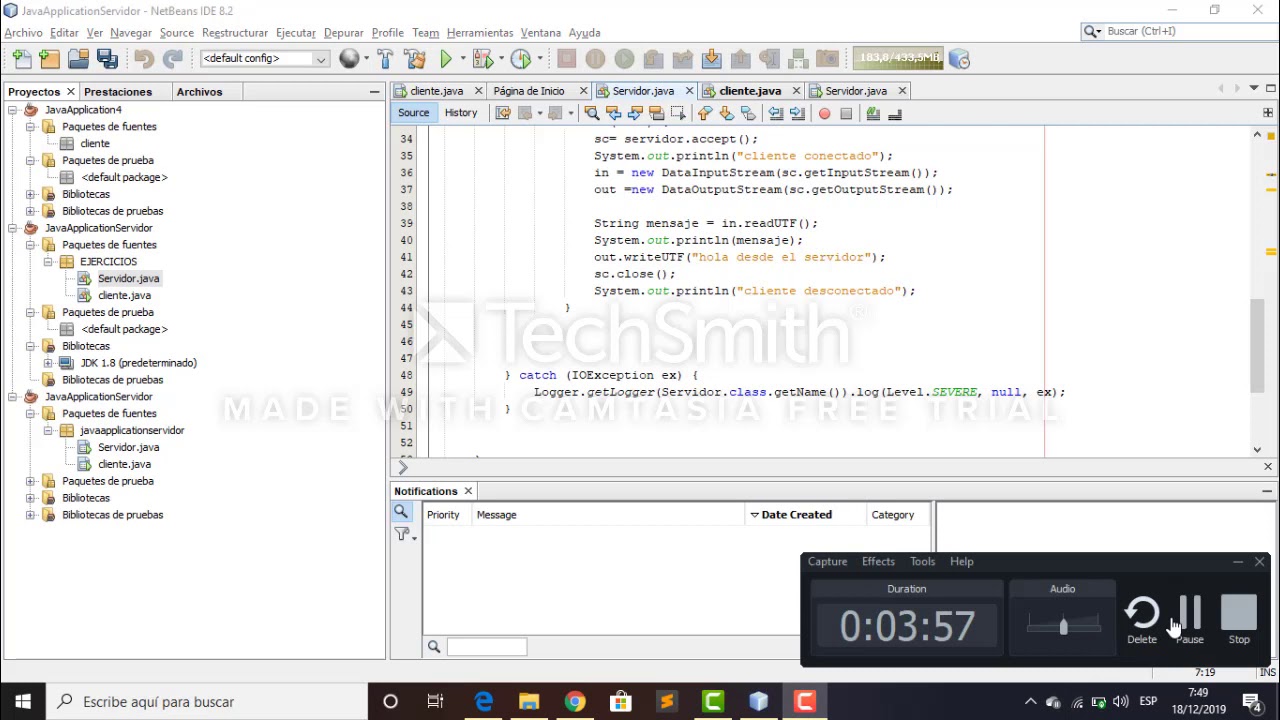Screen dimensions: 1280x720
Task: Open the Camtasia Capture menu
Action: 827,562
